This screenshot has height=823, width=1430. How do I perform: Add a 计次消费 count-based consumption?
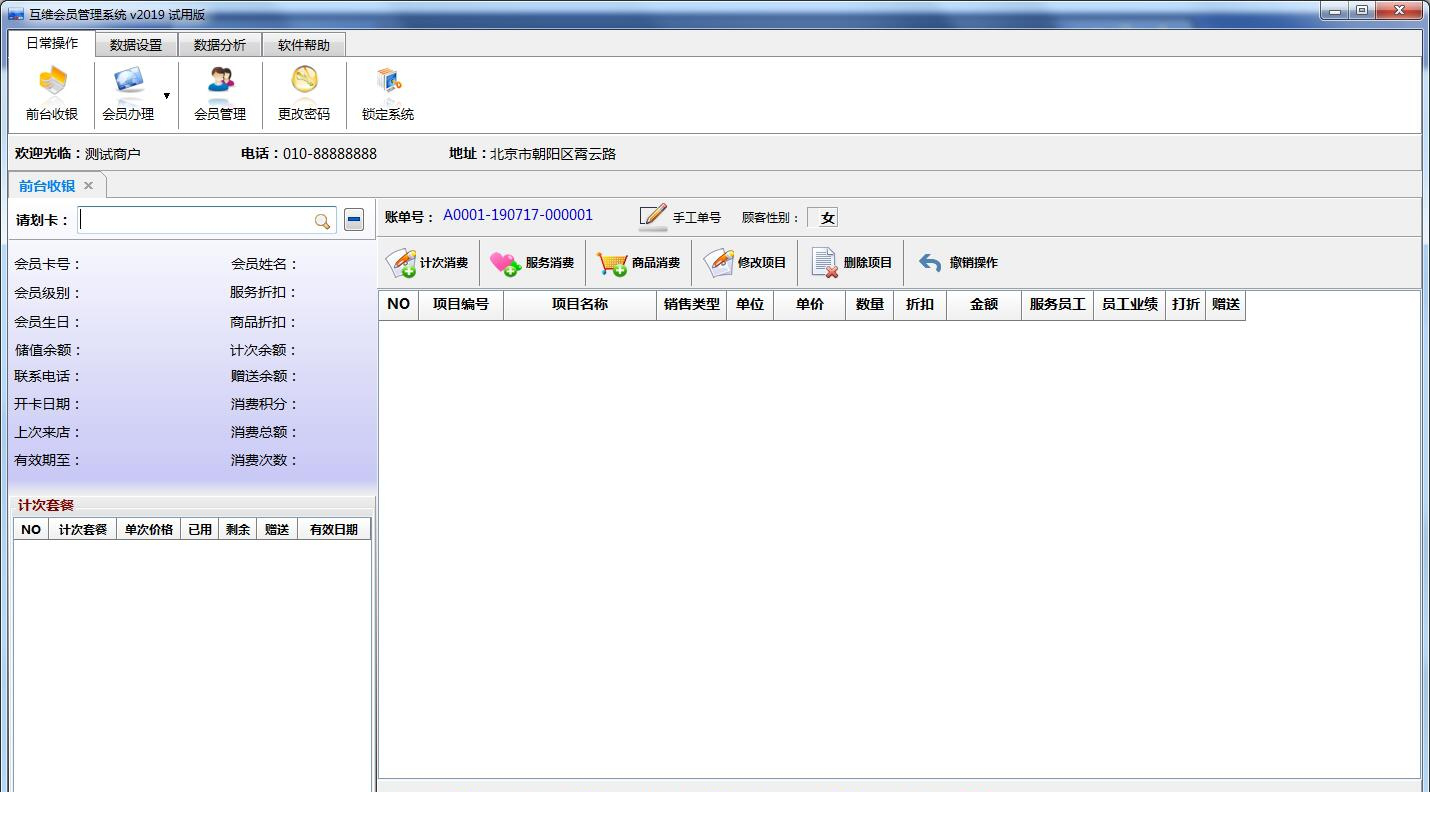428,263
